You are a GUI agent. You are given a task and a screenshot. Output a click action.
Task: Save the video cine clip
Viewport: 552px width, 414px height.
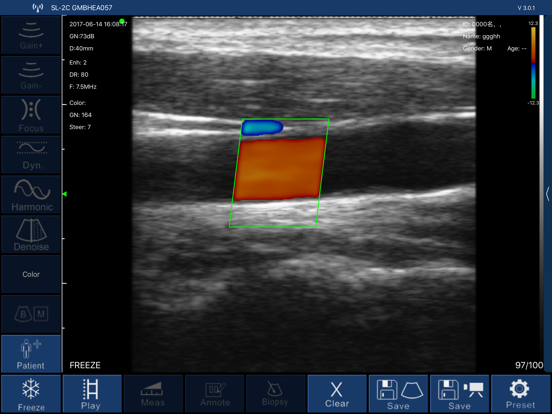pyautogui.click(x=459, y=394)
